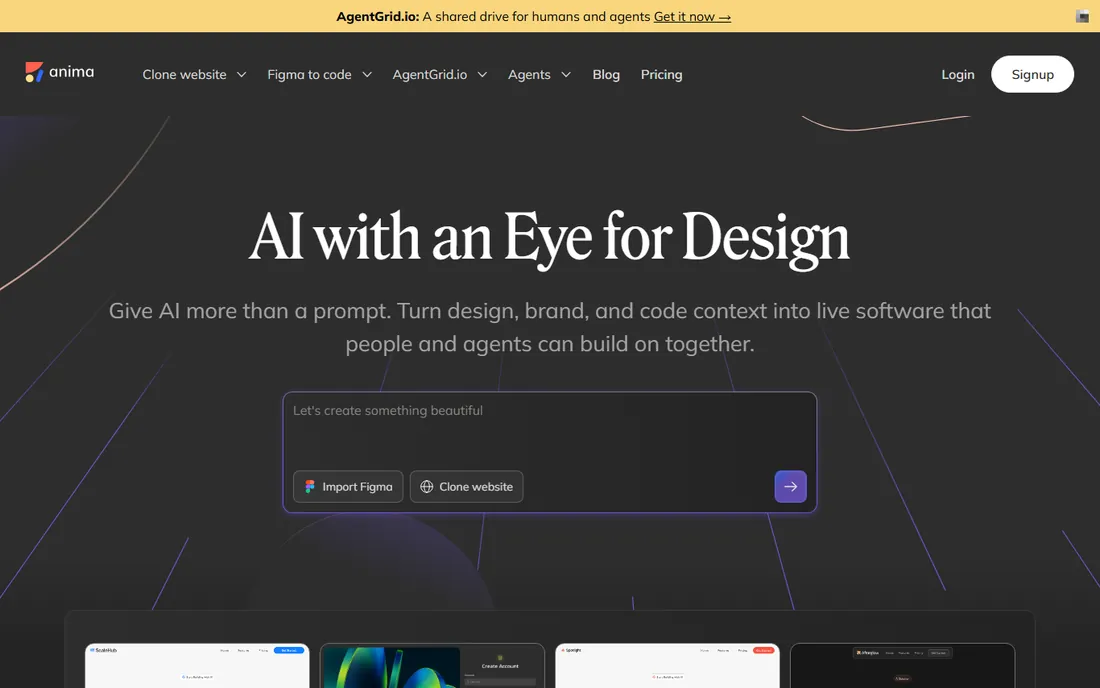Expand the Figma to code nav chevron
Image resolution: width=1100 pixels, height=688 pixels.
click(366, 74)
